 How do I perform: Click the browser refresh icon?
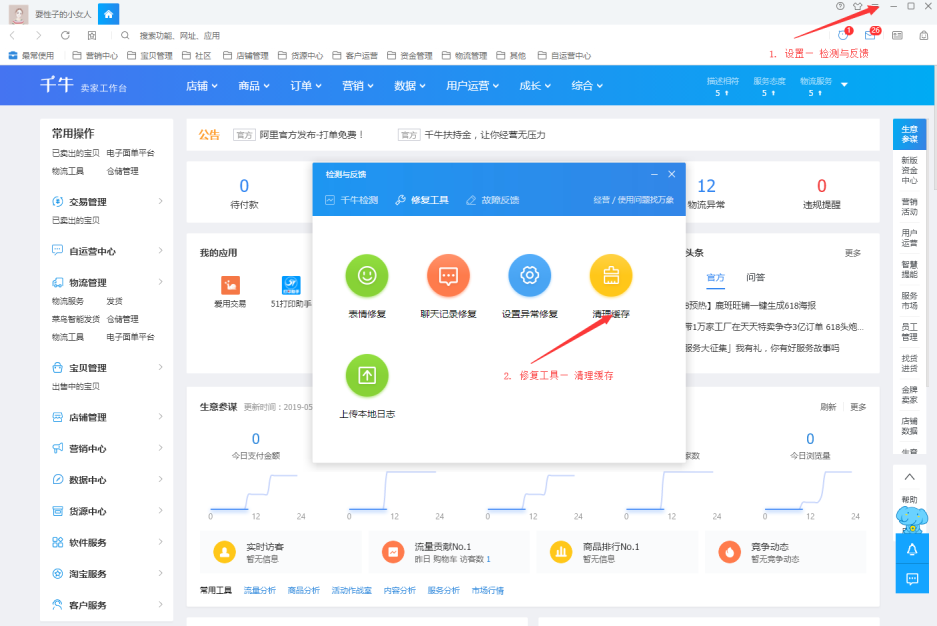click(65, 35)
